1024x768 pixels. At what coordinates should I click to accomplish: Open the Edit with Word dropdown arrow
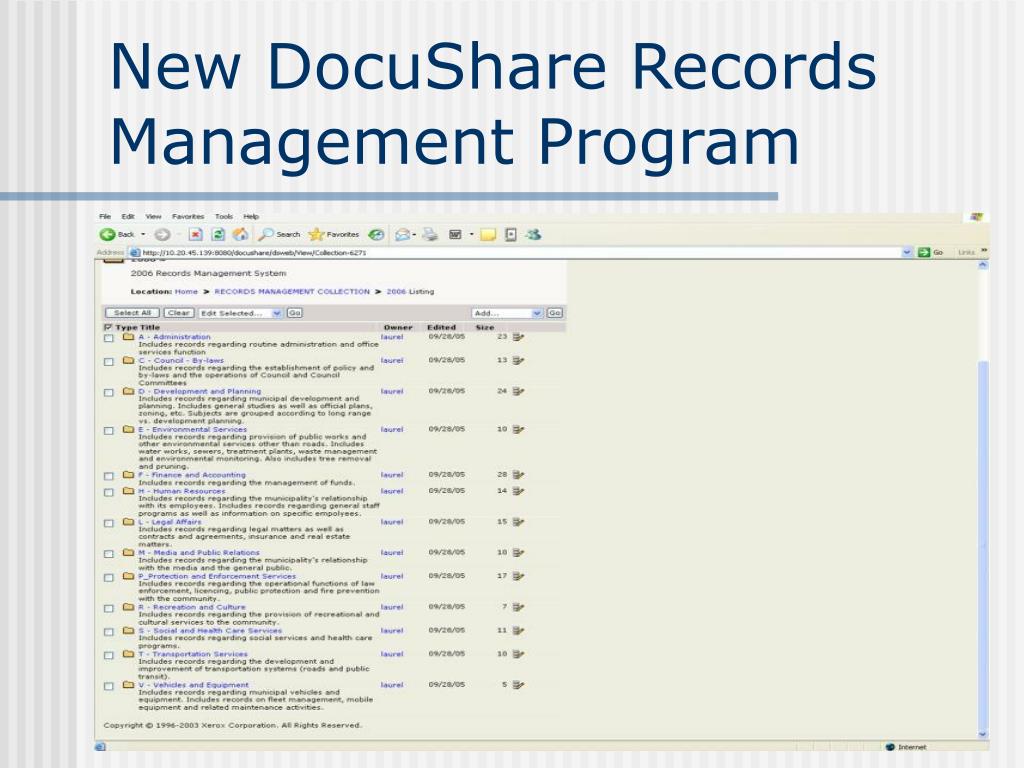tap(471, 234)
